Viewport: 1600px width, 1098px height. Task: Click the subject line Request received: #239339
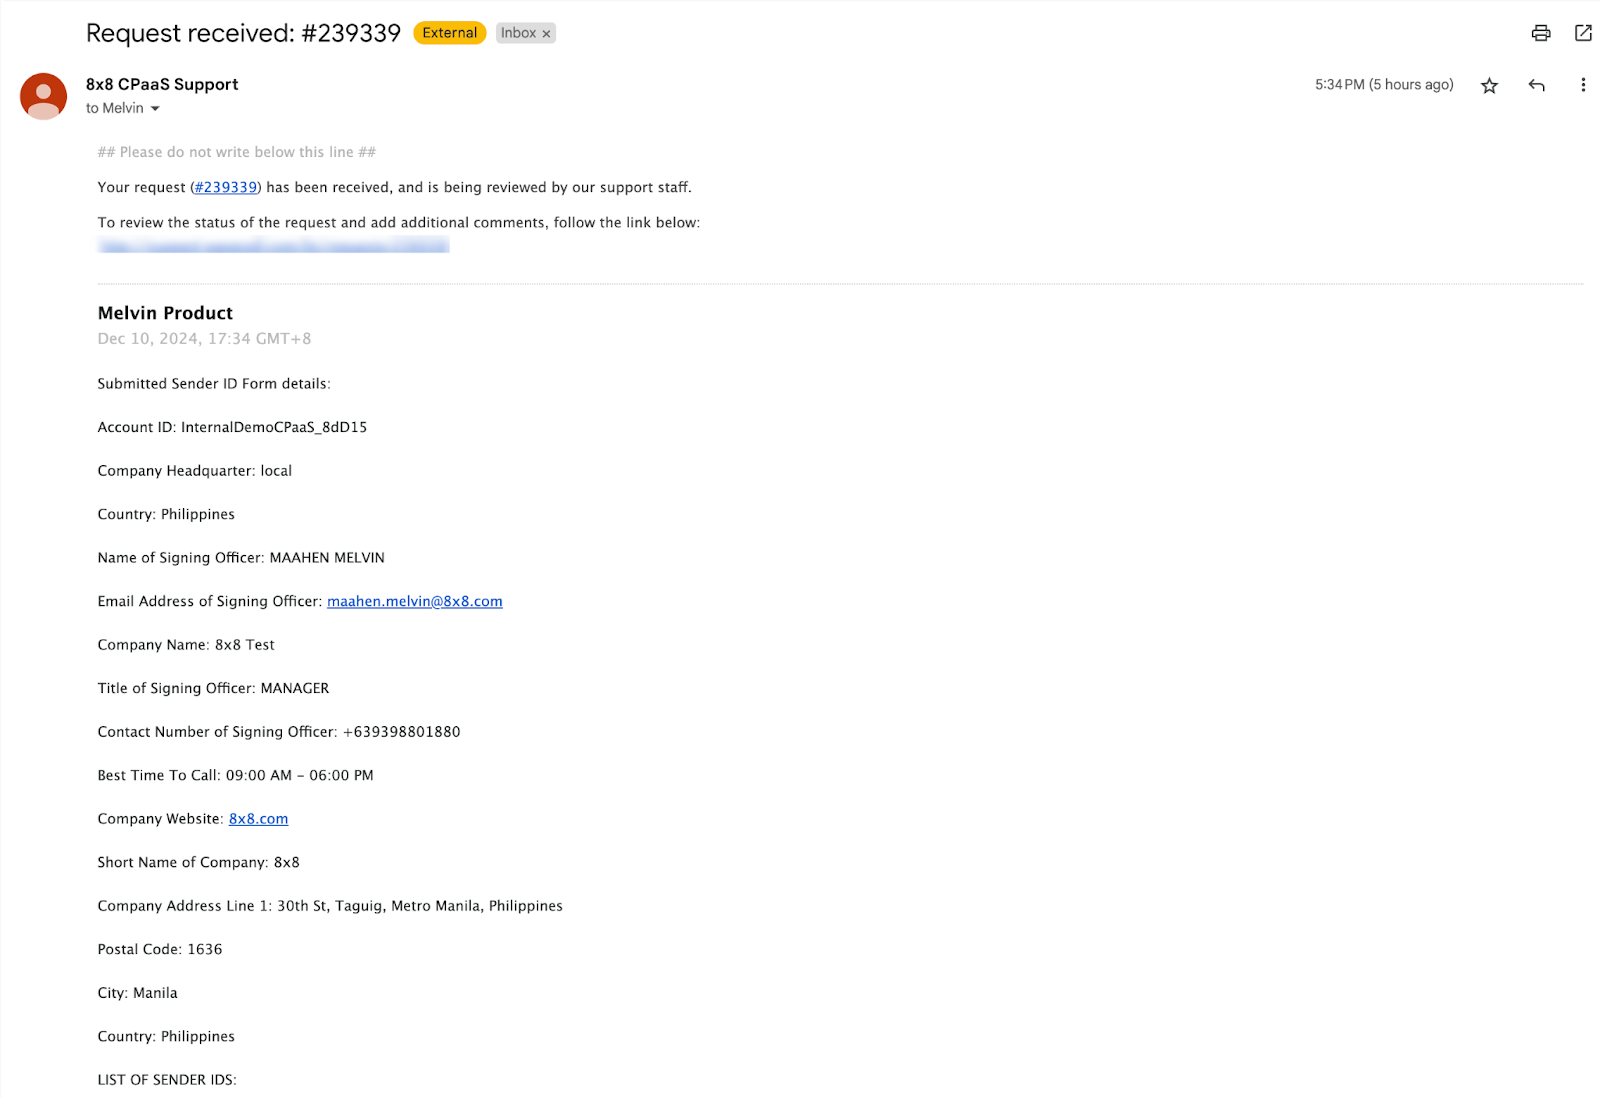[x=243, y=33]
